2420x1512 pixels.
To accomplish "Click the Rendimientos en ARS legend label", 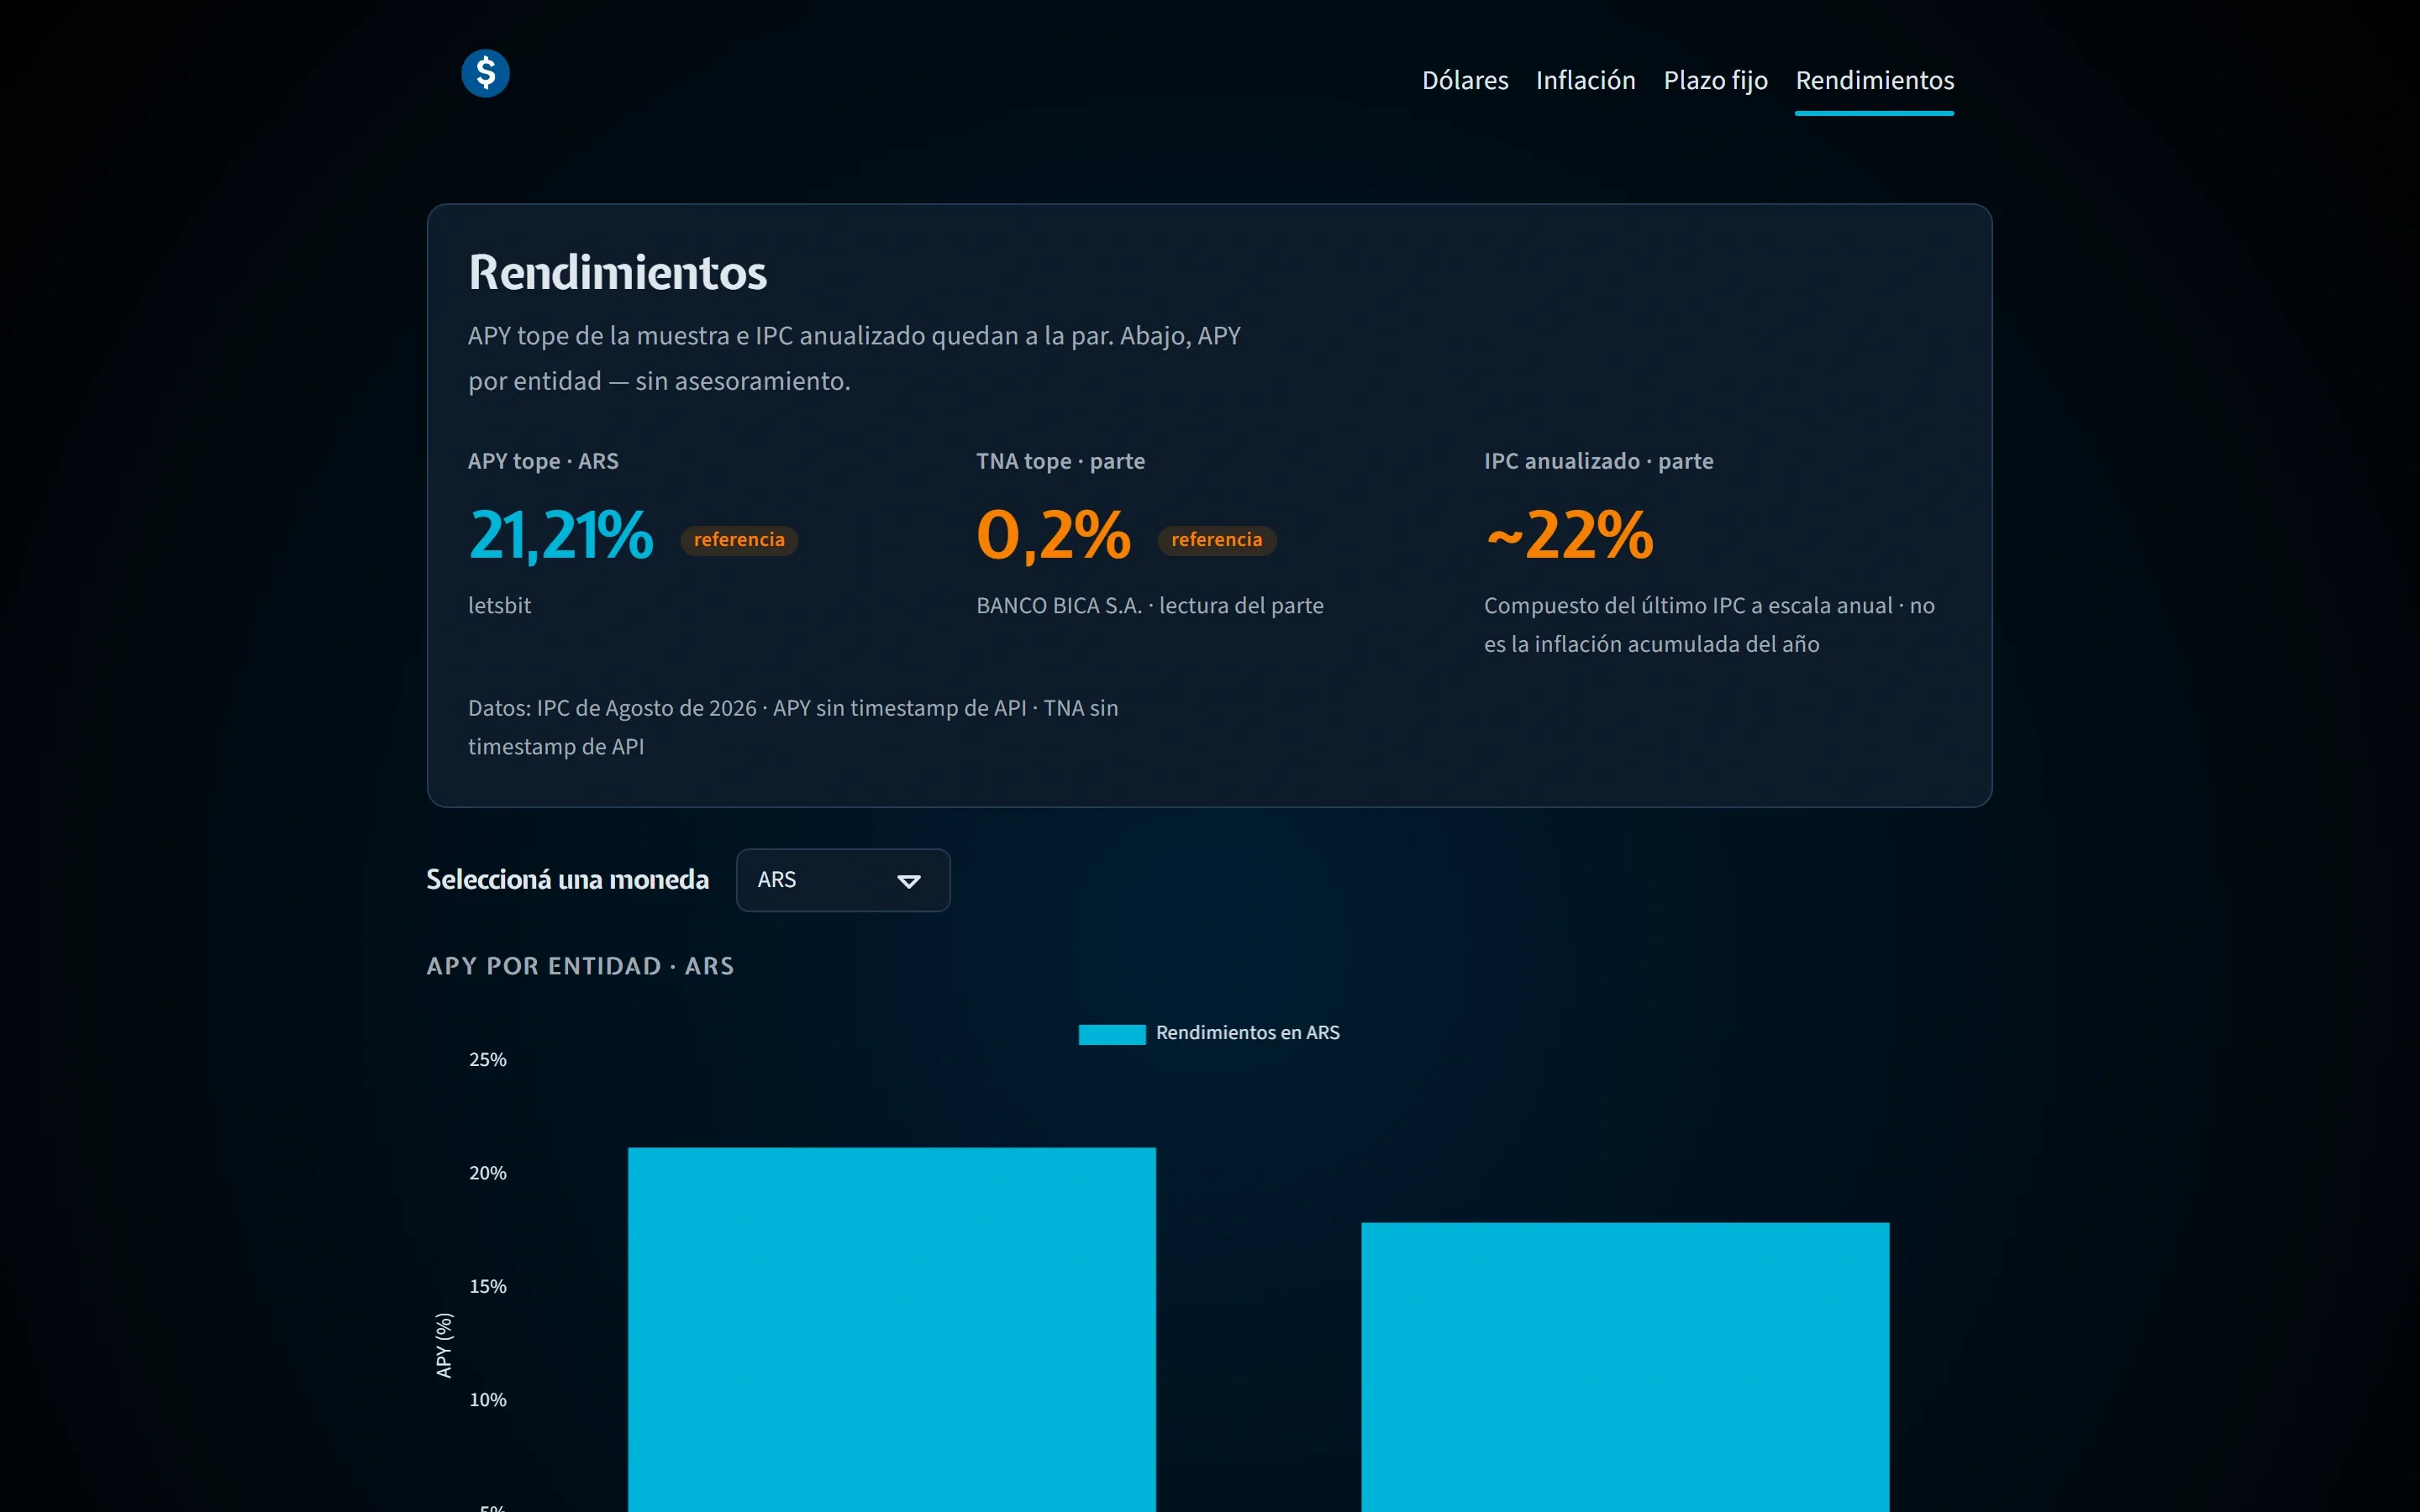I will click(1247, 1033).
